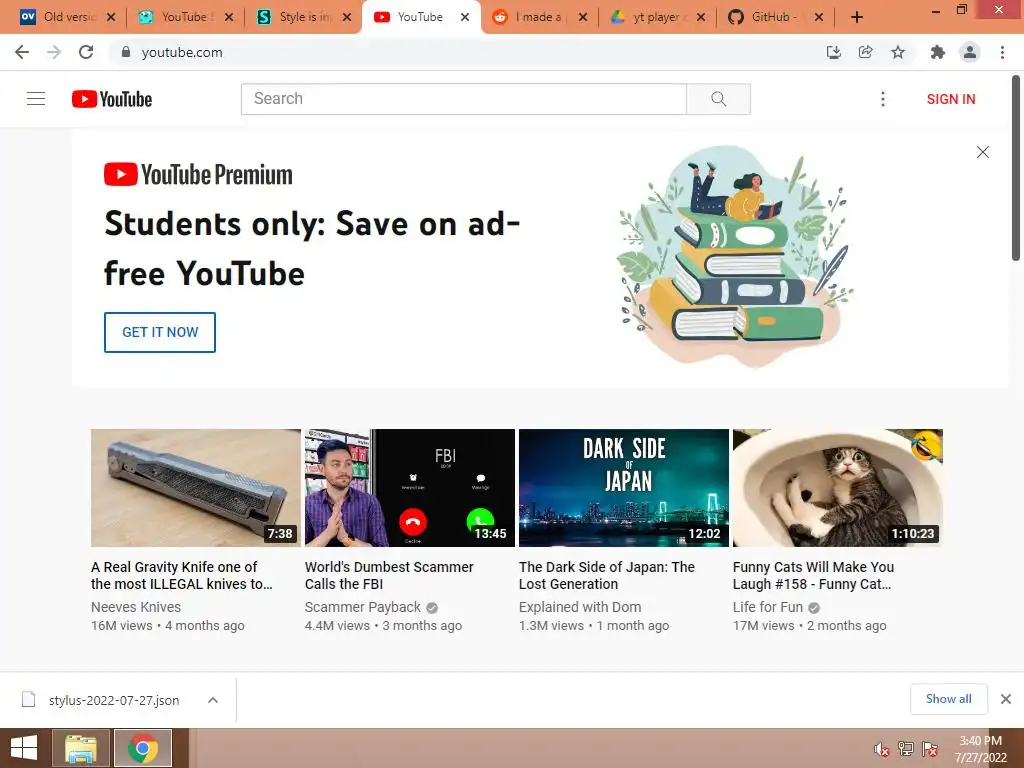The image size is (1024, 768).
Task: Open the Dark Side of Japan thumbnail
Action: coord(624,488)
